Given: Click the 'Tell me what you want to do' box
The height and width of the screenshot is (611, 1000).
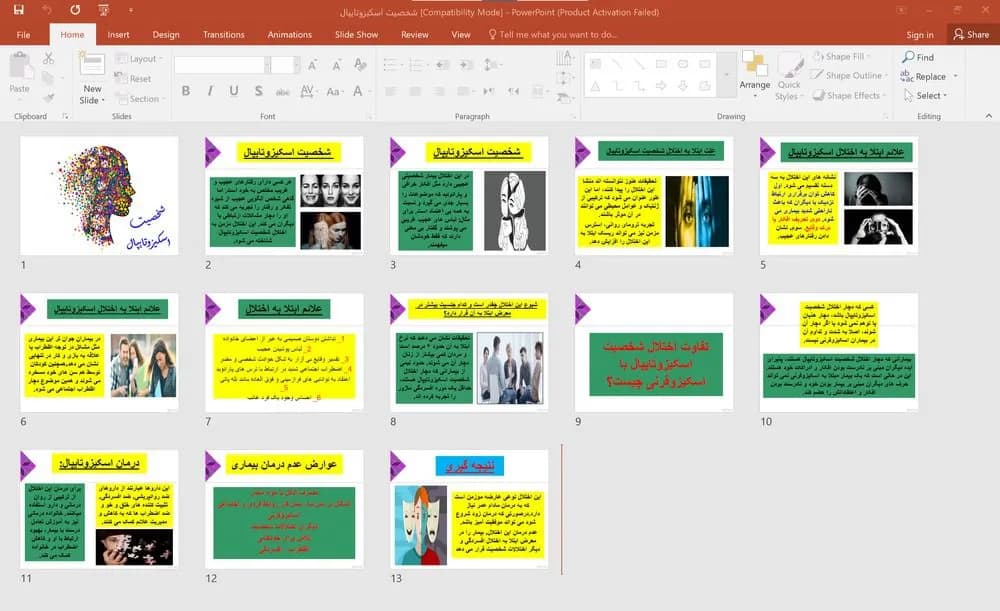Looking at the screenshot, I should tap(552, 34).
